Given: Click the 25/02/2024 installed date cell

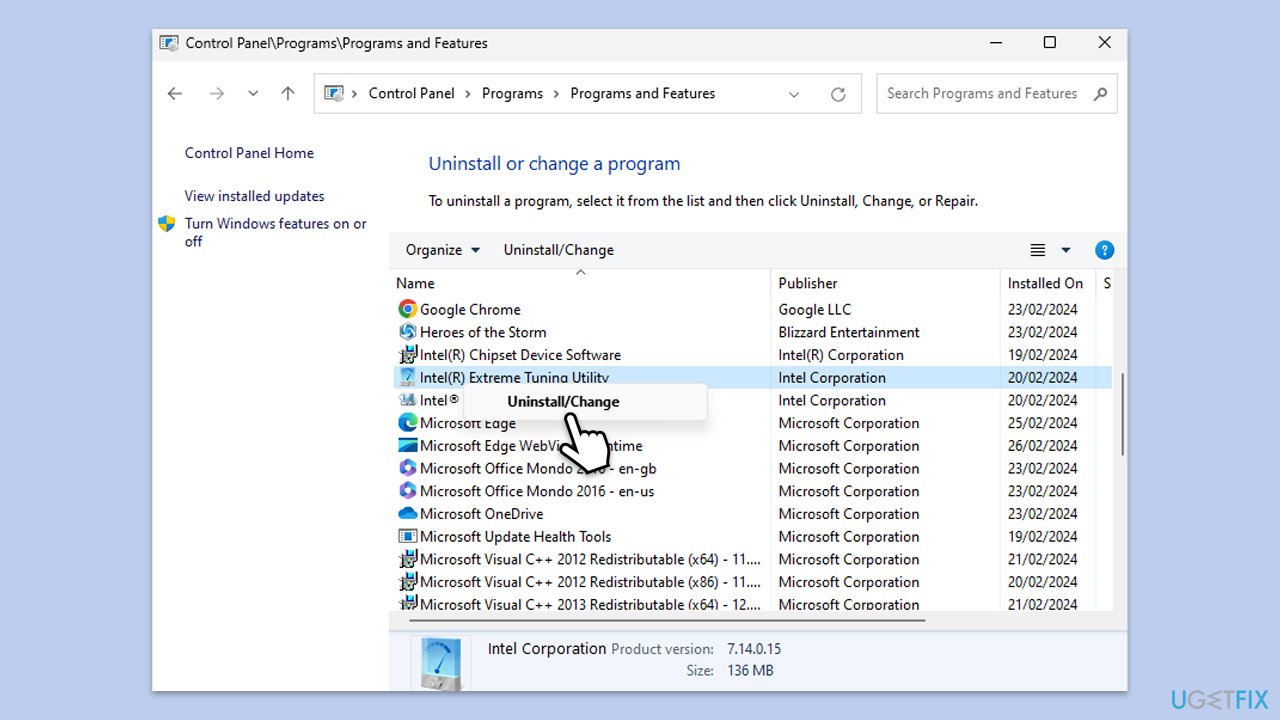Looking at the screenshot, I should tap(1042, 423).
